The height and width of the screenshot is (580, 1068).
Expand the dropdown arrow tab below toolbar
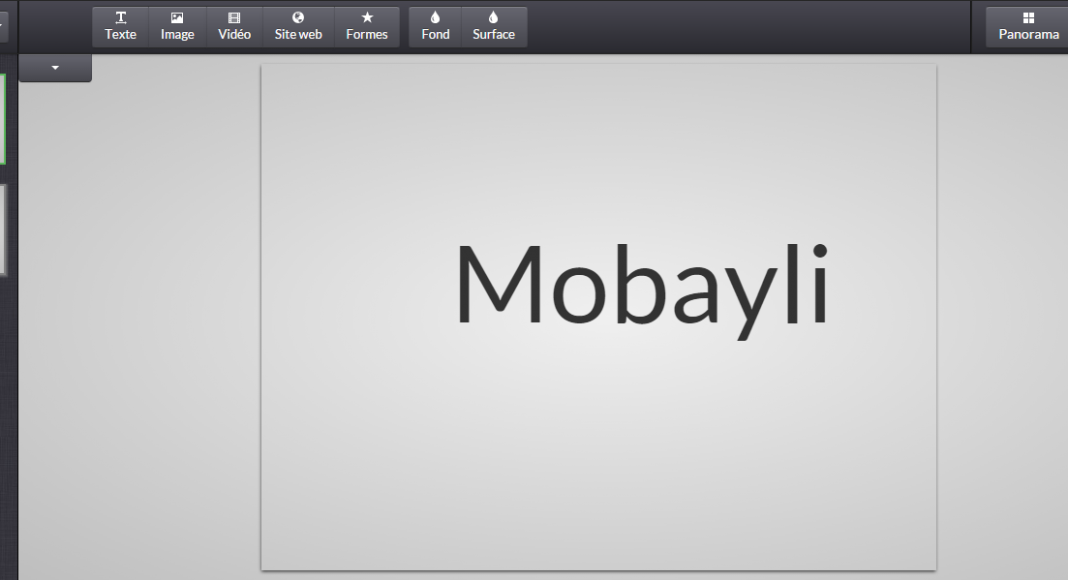[55, 68]
